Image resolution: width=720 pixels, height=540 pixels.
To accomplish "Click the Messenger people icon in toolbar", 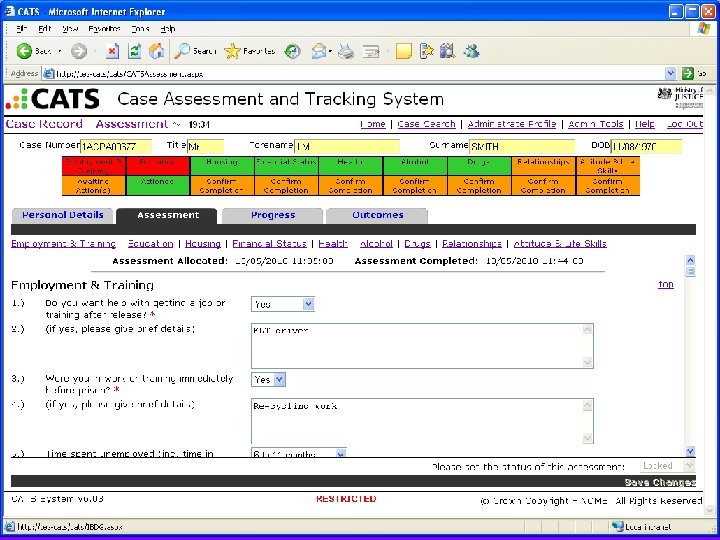I will (471, 51).
